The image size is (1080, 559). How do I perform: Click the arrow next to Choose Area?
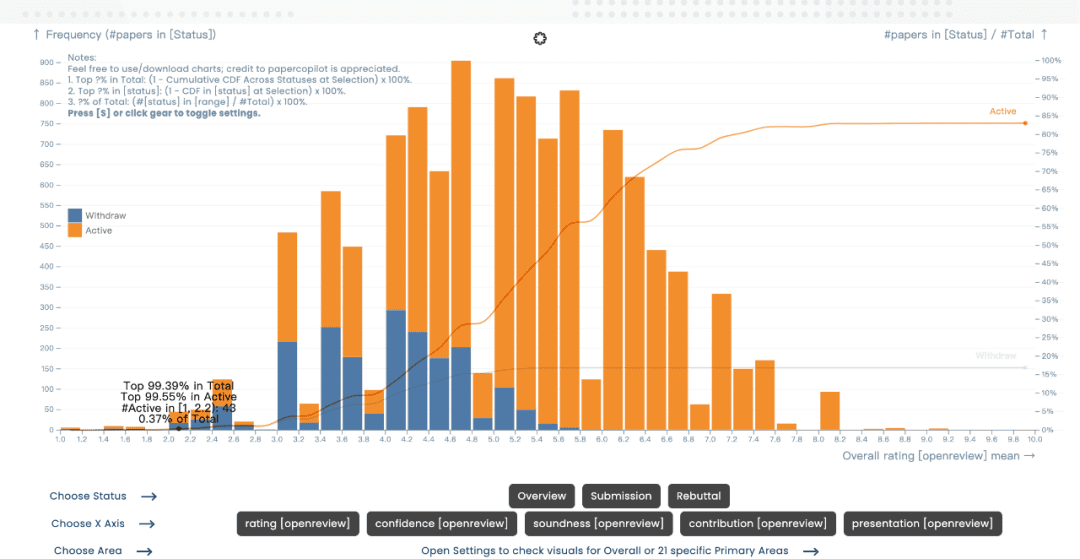point(144,551)
